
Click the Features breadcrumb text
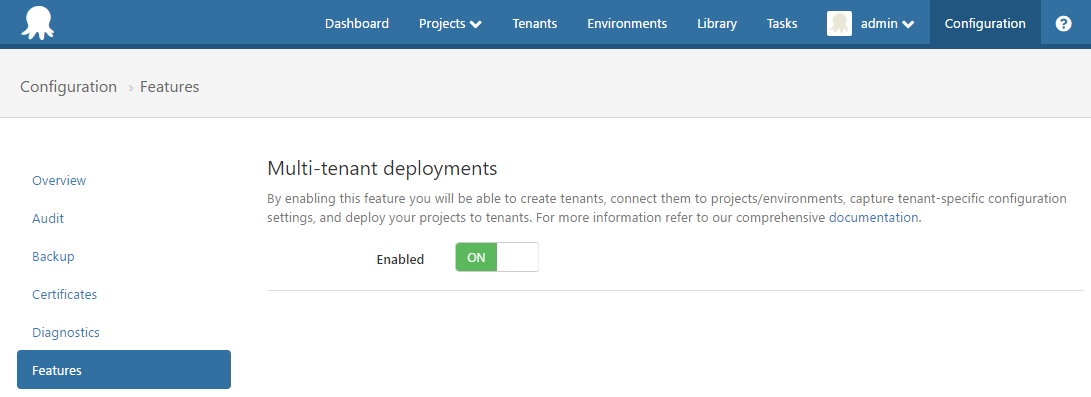pyautogui.click(x=170, y=87)
